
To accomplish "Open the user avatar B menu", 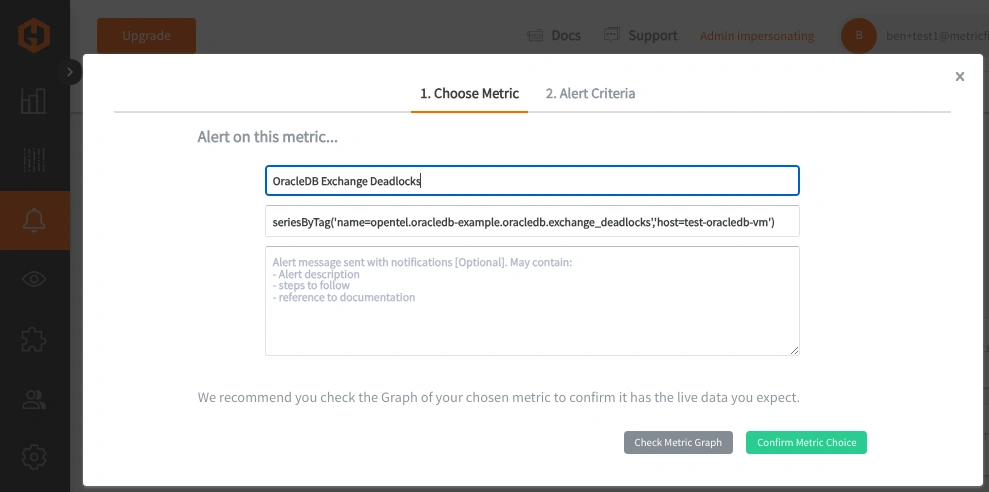I will [x=858, y=35].
